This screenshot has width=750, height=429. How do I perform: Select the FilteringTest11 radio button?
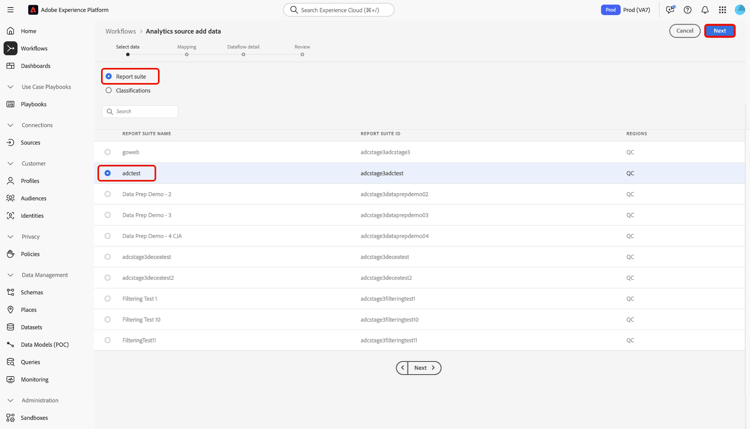[x=108, y=340]
